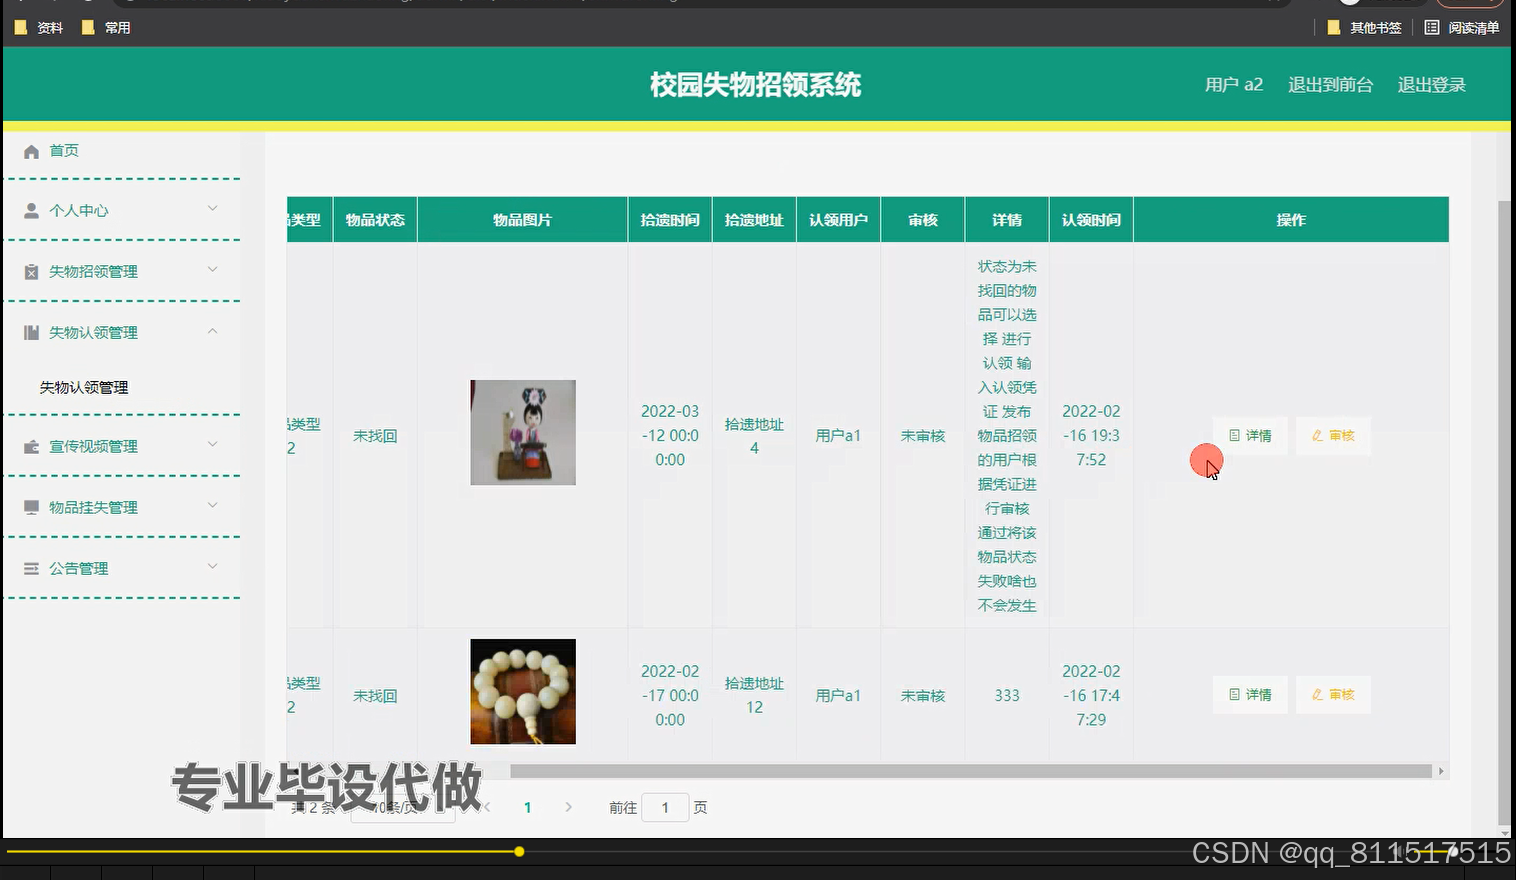Image resolution: width=1516 pixels, height=880 pixels.
Task: Click the 2022-02-17 拾遗时间 cell
Action: 670,695
